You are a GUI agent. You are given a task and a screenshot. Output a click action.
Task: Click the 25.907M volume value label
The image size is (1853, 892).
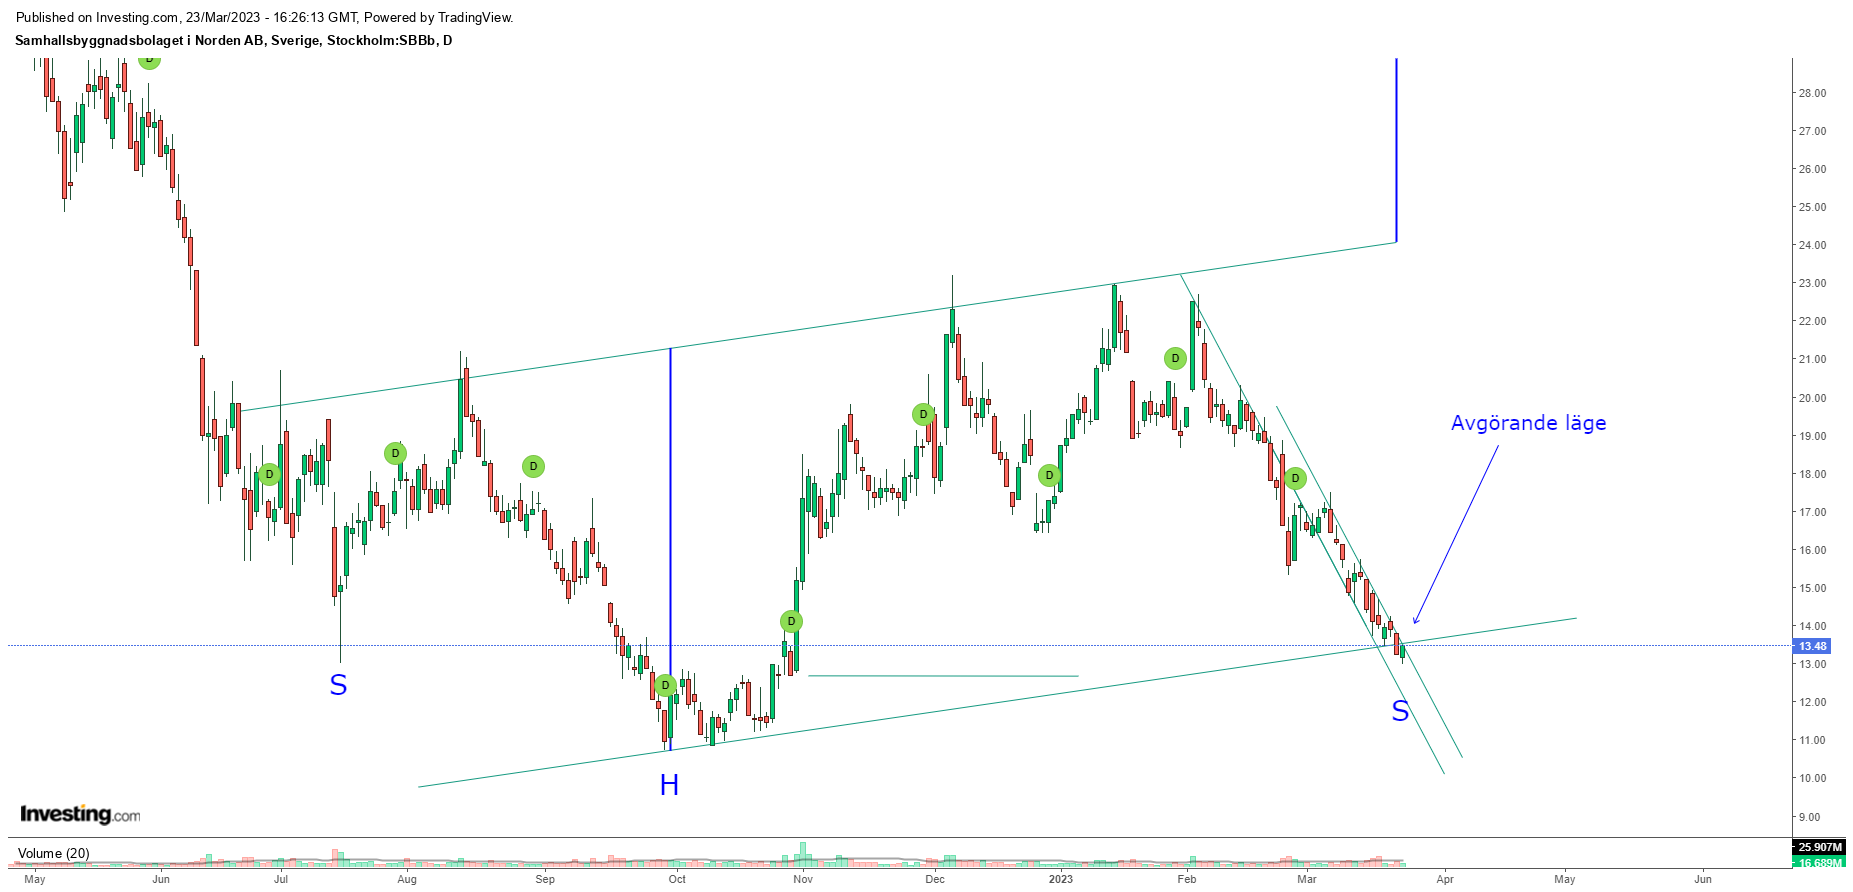(x=1820, y=847)
